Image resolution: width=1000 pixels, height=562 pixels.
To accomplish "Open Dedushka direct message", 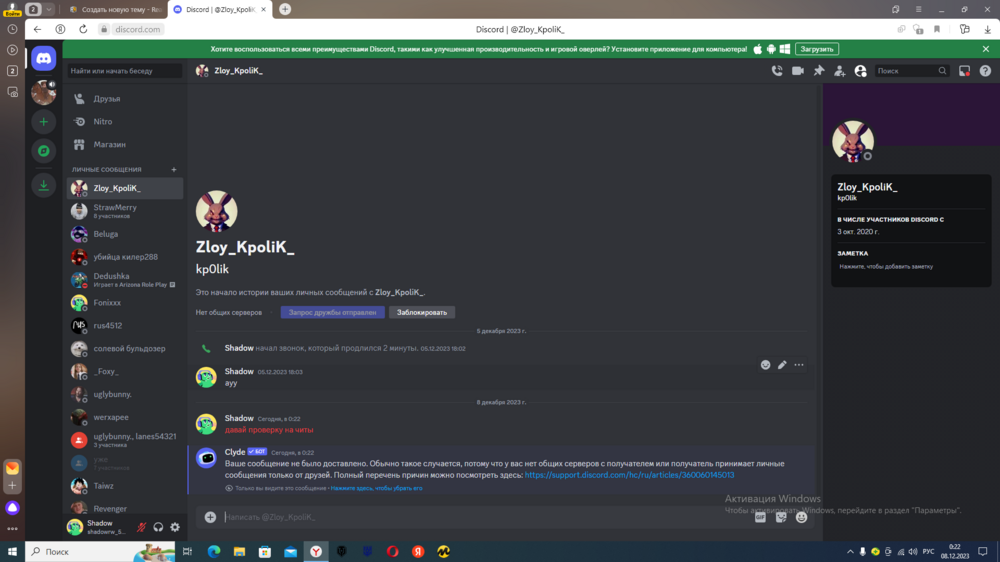I will click(x=125, y=280).
